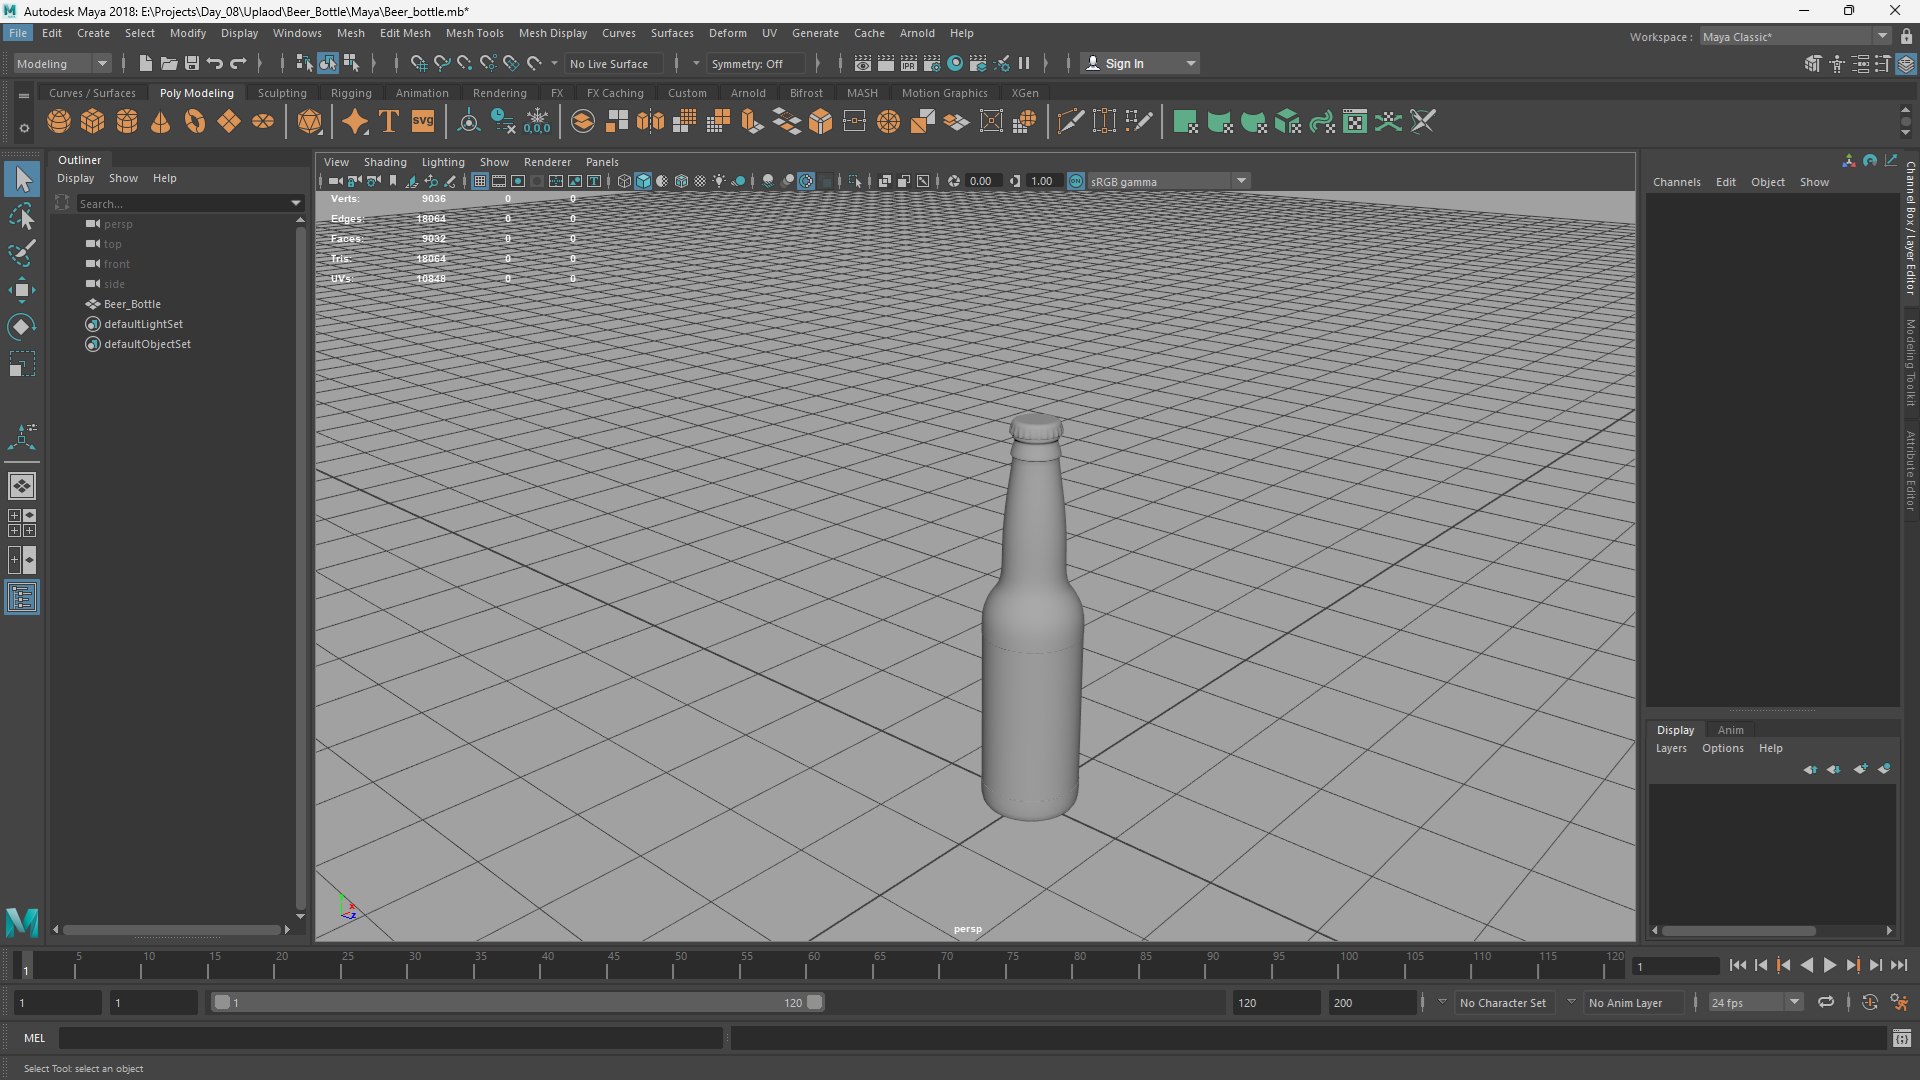Click the Mirror geometry shelf icon
Screen dimensions: 1920x1080
650,122
